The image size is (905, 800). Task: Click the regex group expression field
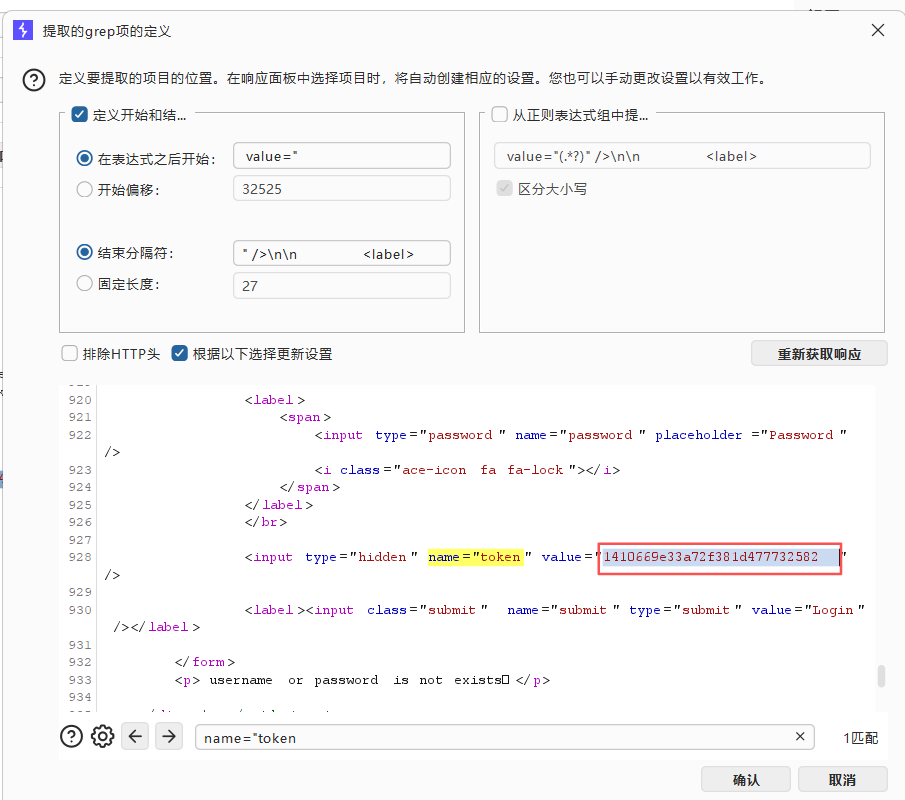coord(682,156)
